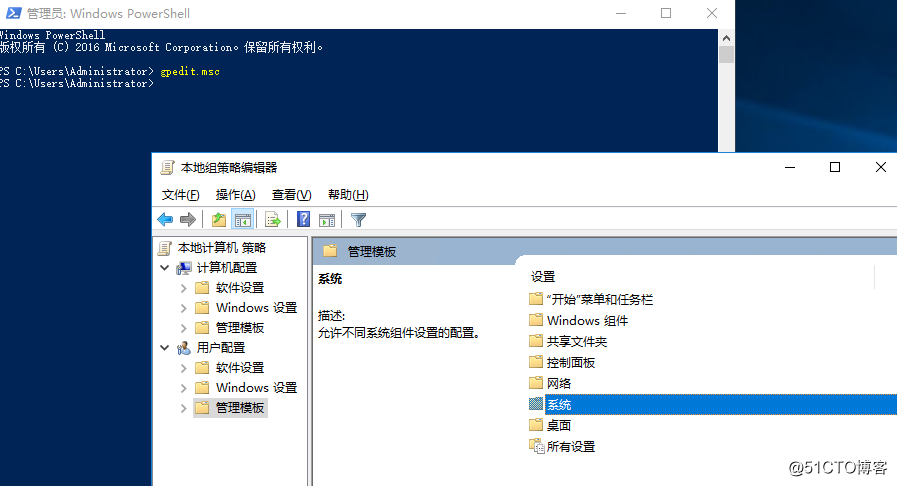This screenshot has height=486, width=897.
Task: Click the PowerShell prompt line to focus
Action: pyautogui.click(x=77, y=83)
